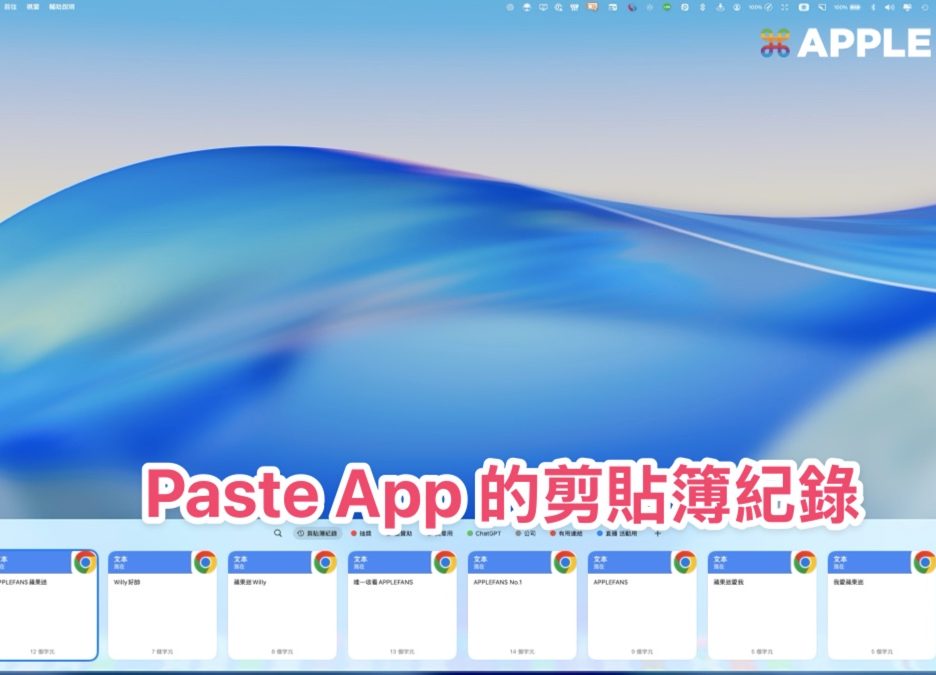Click the '蘋果迷 Willy' clipboard card

282,610
